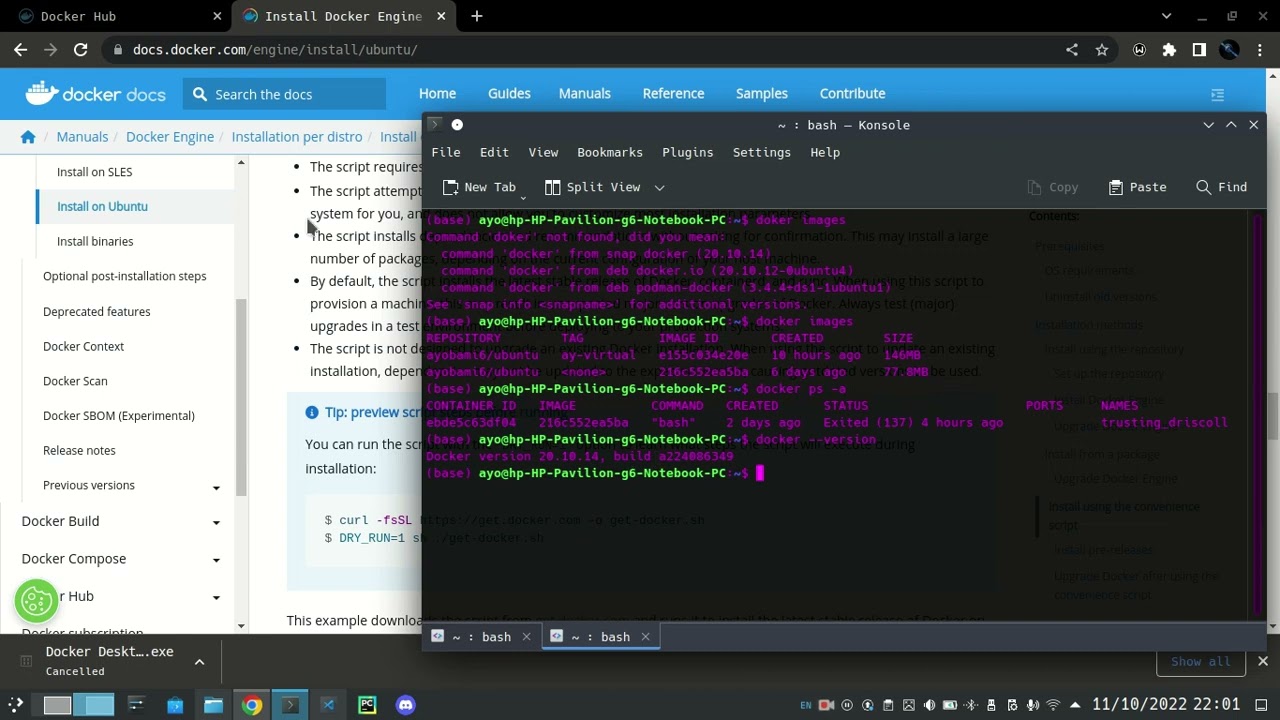Image resolution: width=1280 pixels, height=720 pixels.
Task: Expand Docker Compose sidebar section
Action: 216,560
